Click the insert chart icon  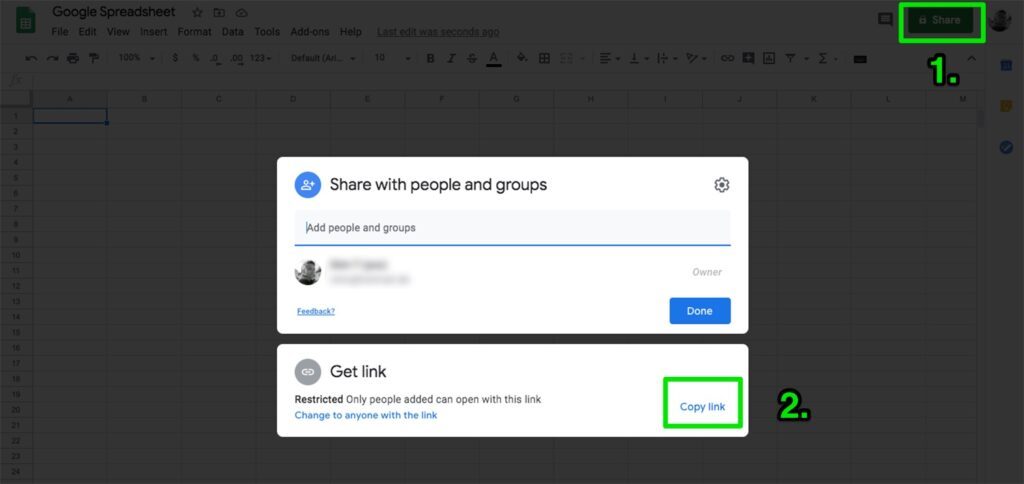click(x=769, y=58)
